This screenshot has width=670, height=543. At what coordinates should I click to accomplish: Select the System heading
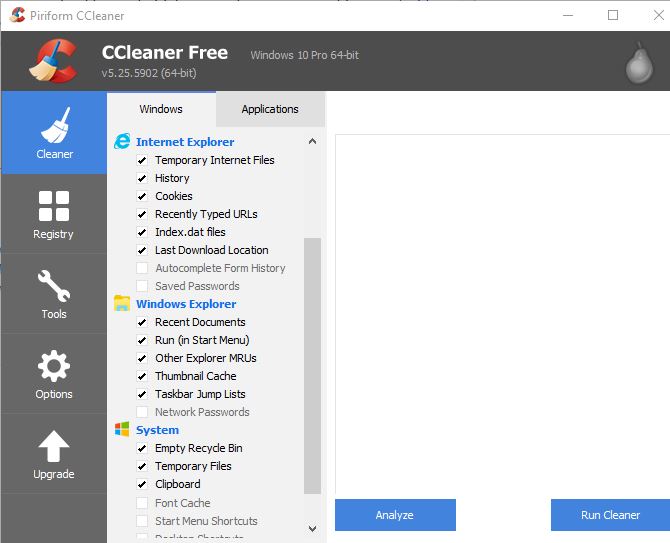157,430
